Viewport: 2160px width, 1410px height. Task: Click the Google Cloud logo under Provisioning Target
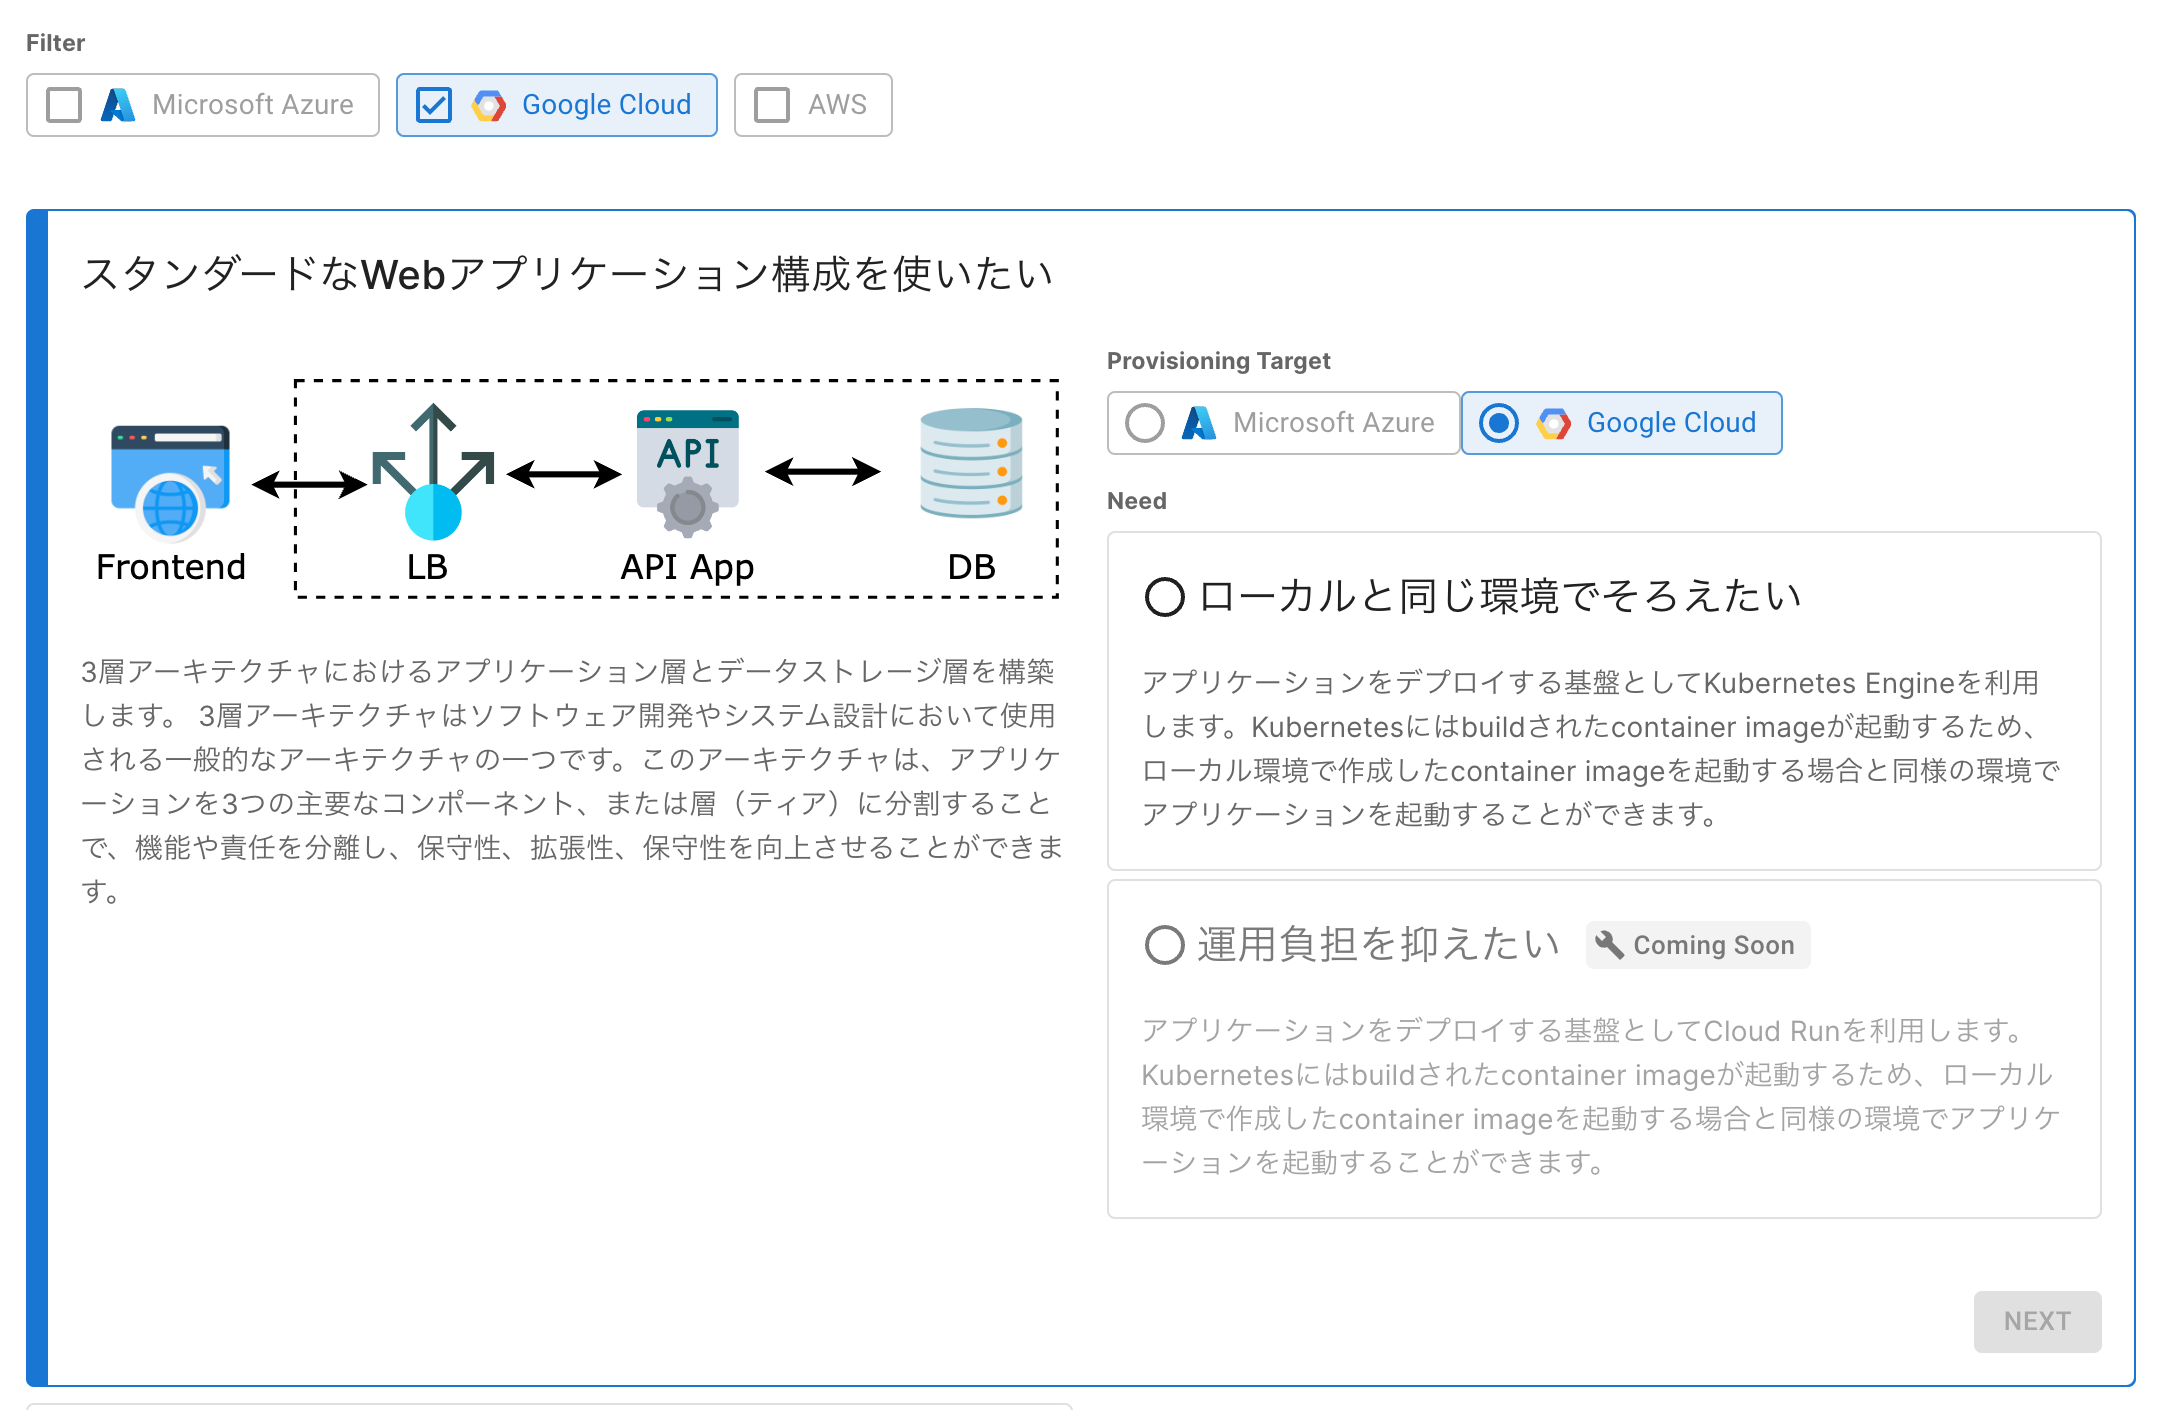1553,423
